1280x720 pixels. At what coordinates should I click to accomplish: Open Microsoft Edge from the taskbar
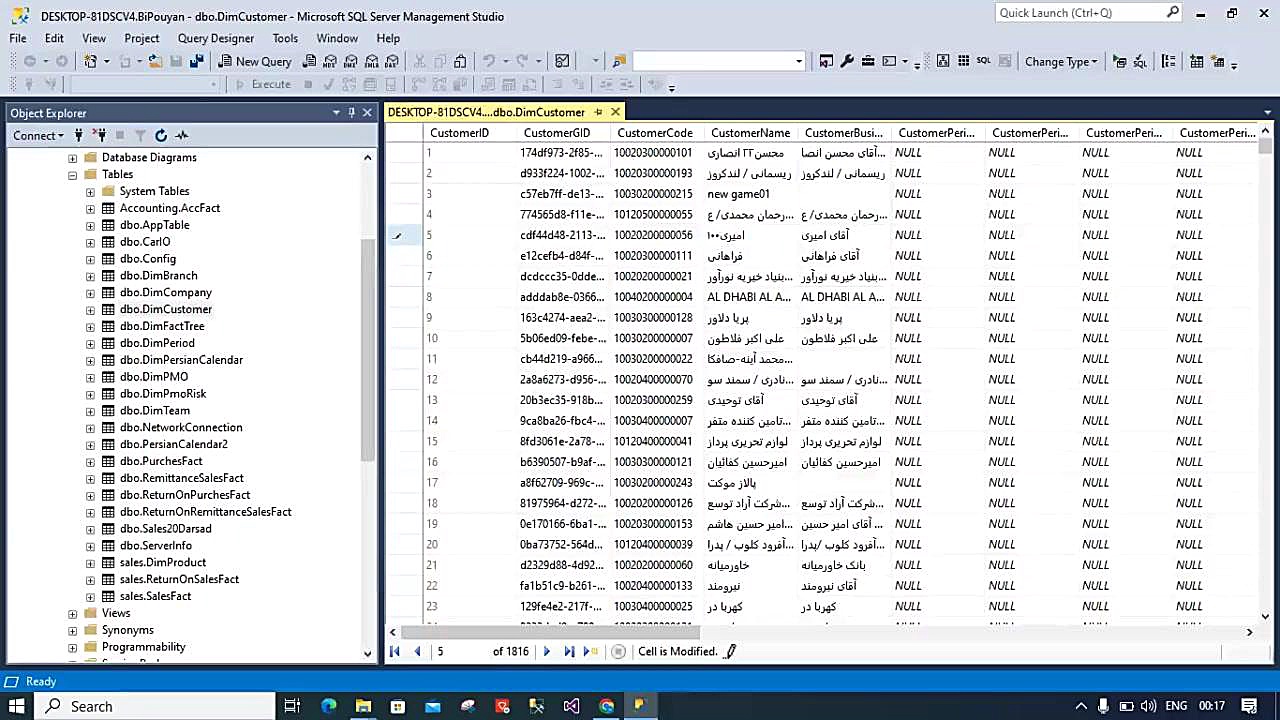coord(329,706)
